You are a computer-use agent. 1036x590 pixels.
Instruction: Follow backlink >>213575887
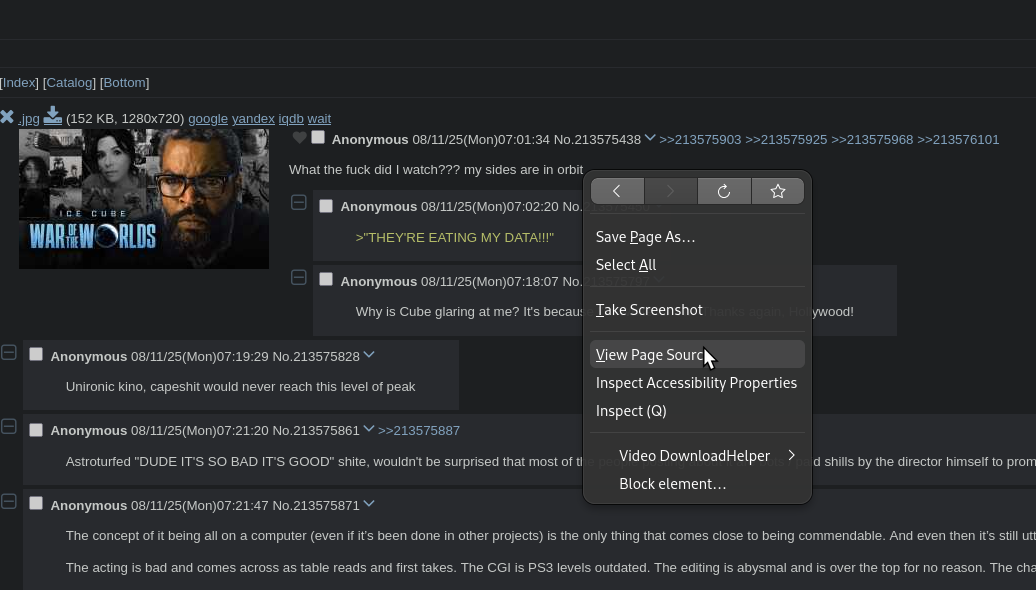(x=419, y=431)
